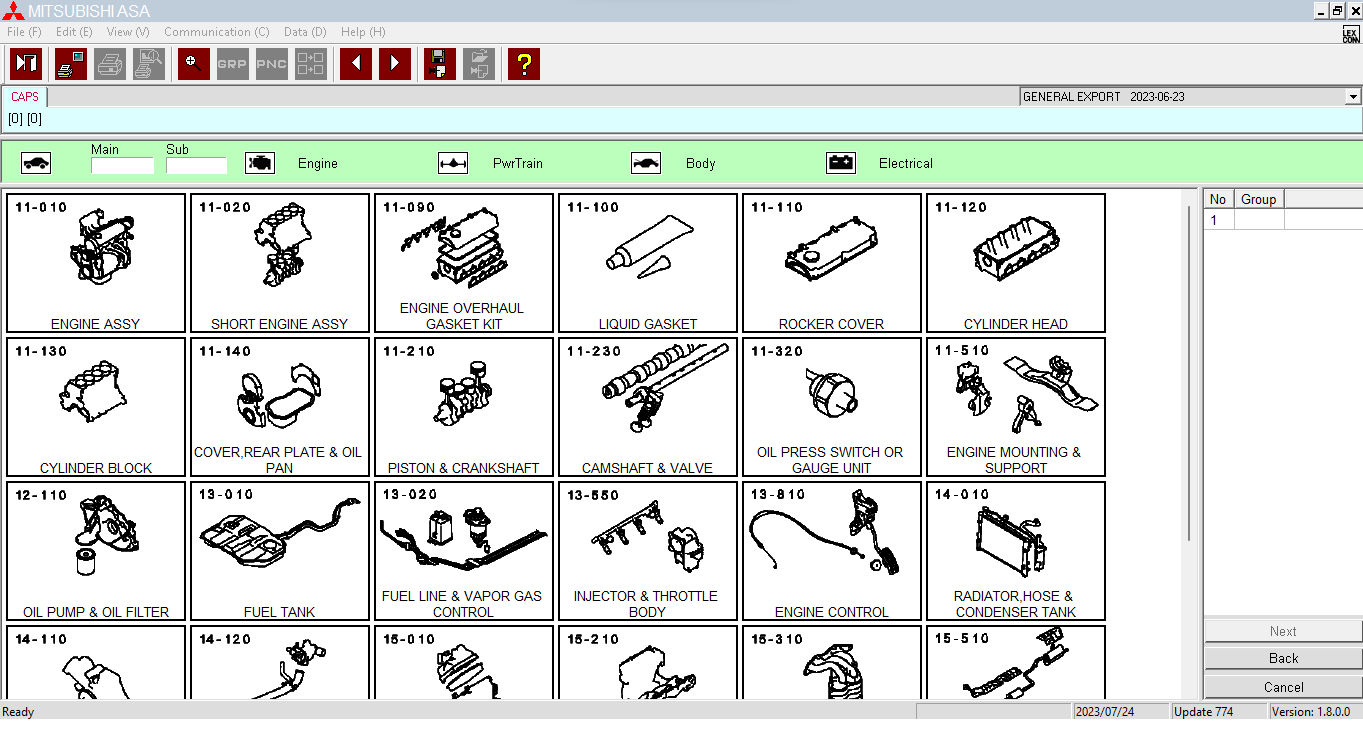
Task: Open the File menu
Action: click(24, 32)
